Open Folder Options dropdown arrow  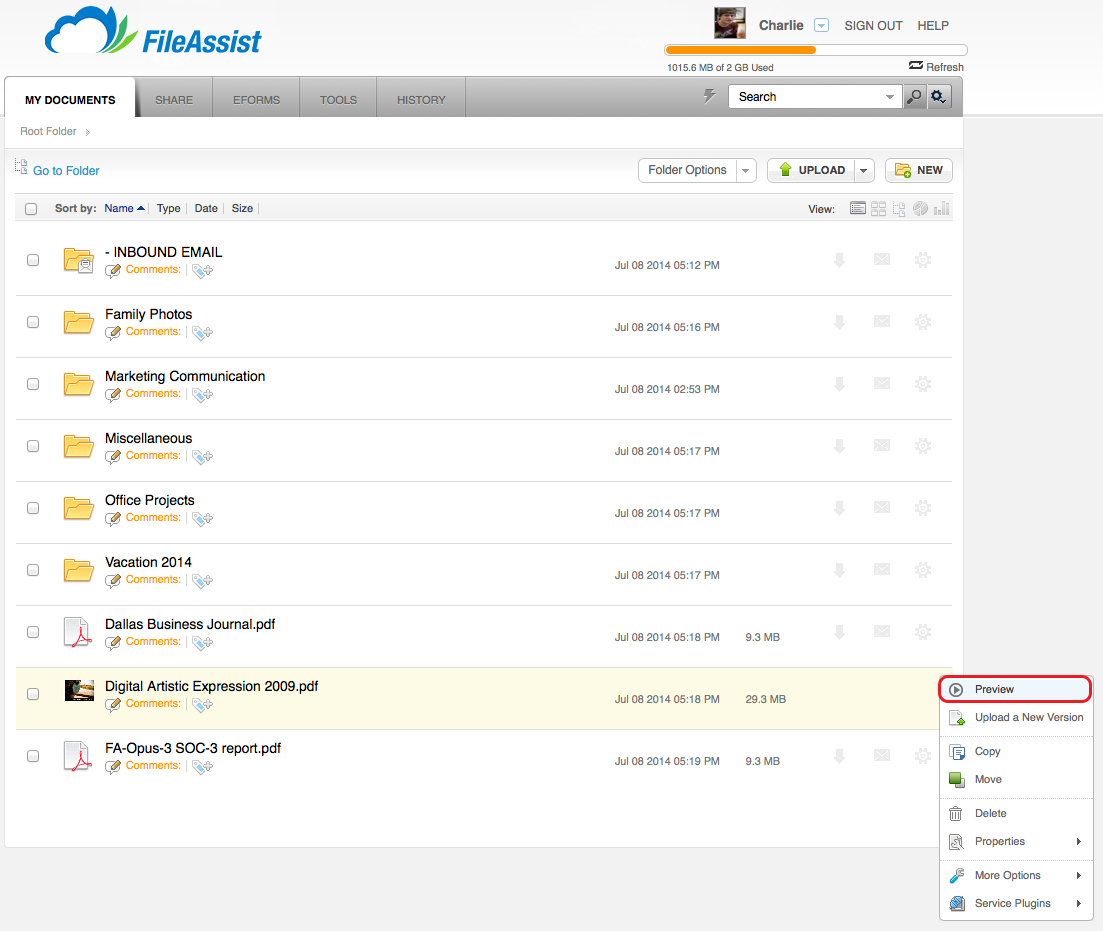tap(746, 170)
